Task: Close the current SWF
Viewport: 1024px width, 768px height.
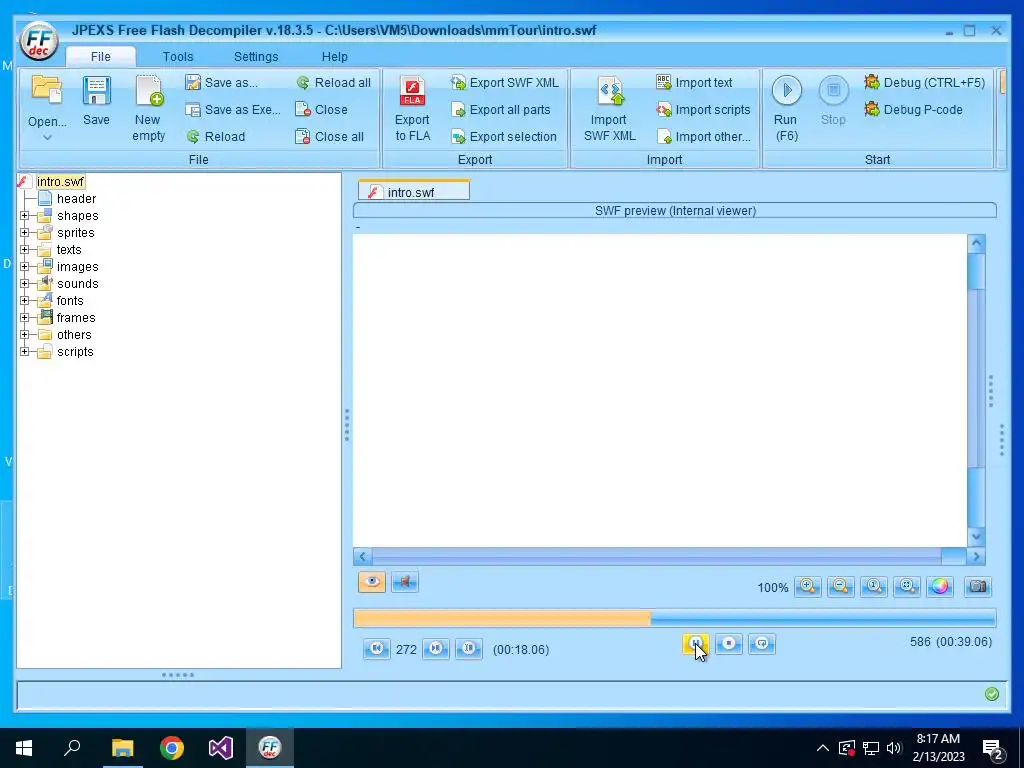Action: click(x=321, y=110)
